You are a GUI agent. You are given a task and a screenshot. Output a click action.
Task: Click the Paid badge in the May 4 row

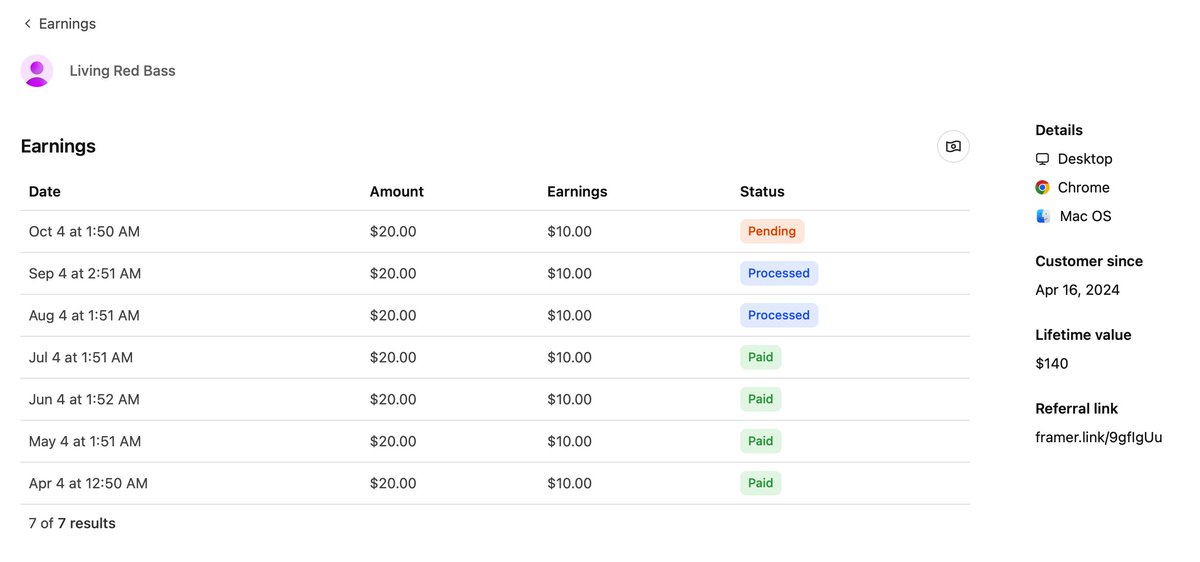click(760, 442)
